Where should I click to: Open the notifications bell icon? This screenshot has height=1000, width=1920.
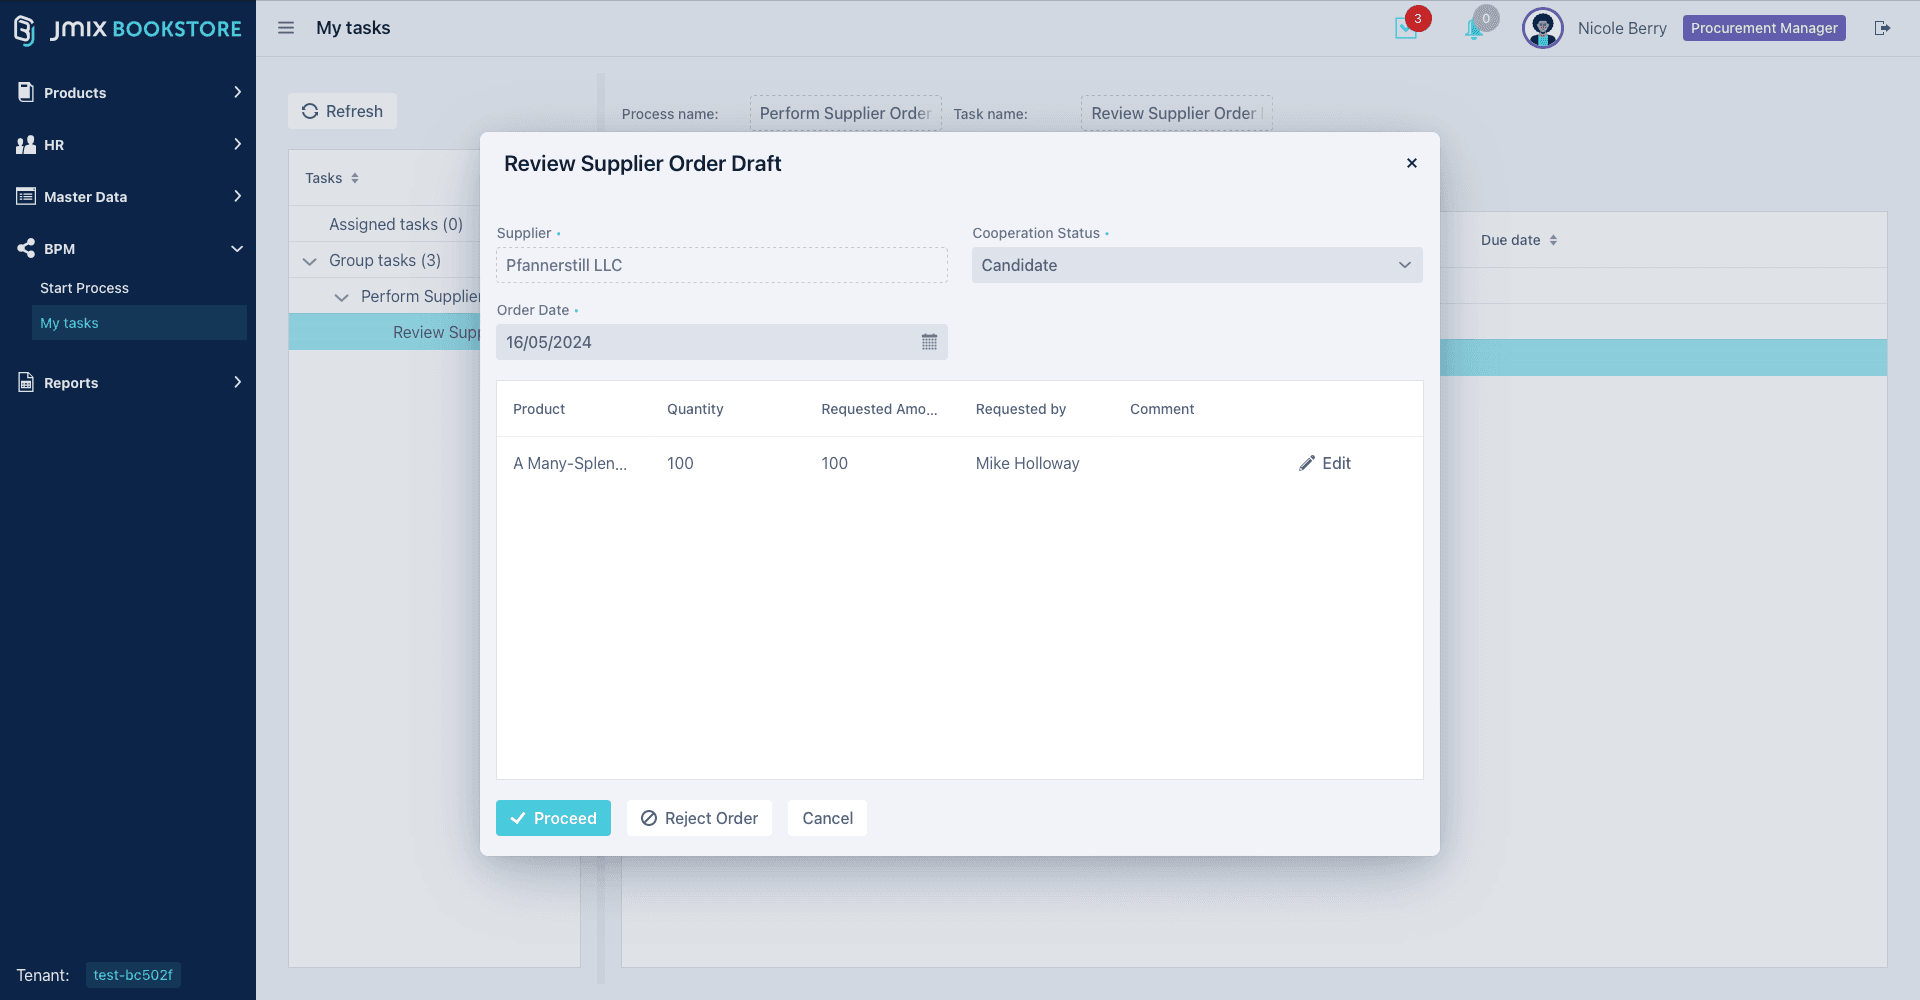pos(1474,29)
